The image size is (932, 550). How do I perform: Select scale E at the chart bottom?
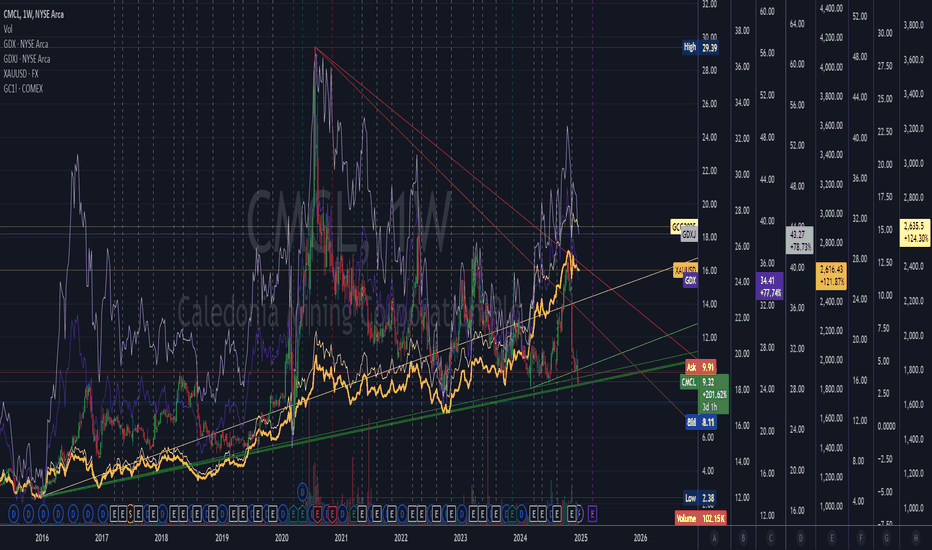832,538
